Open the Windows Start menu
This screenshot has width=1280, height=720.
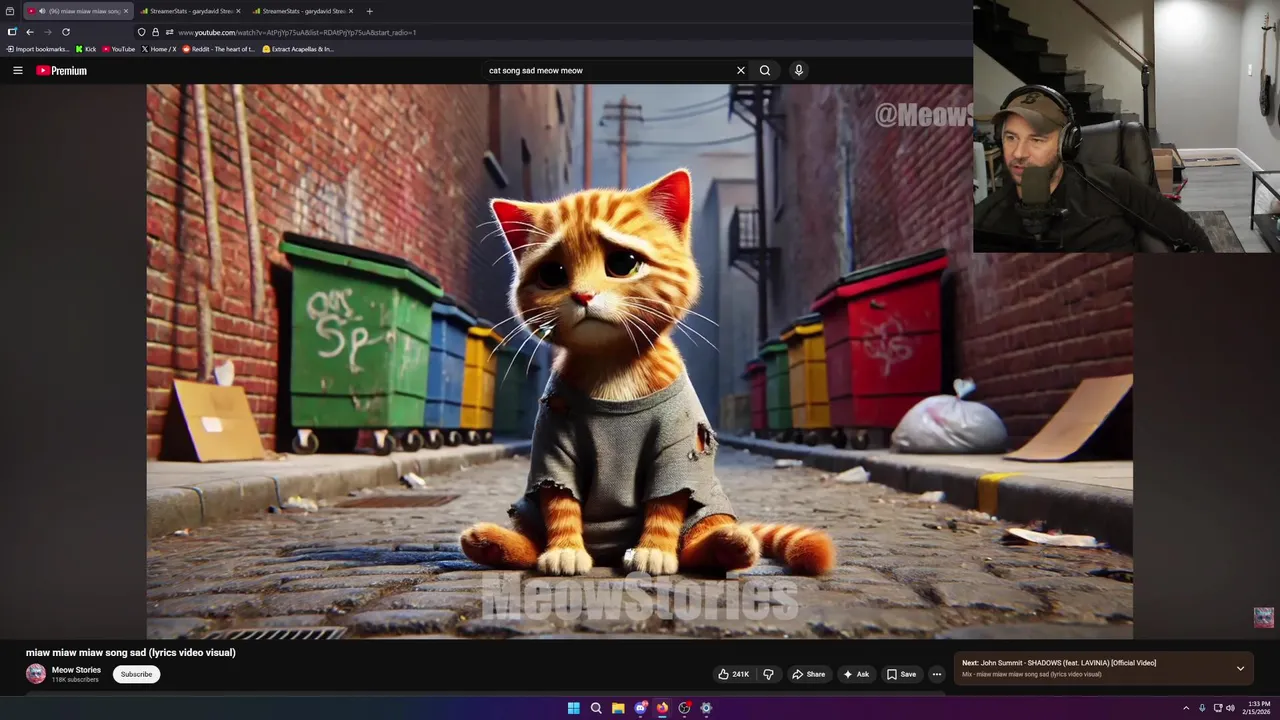[574, 708]
